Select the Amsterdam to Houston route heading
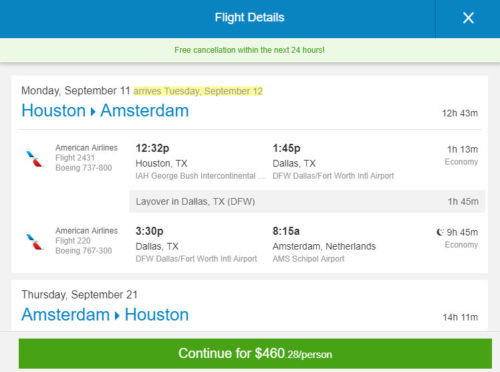This screenshot has width=500, height=372. click(105, 315)
